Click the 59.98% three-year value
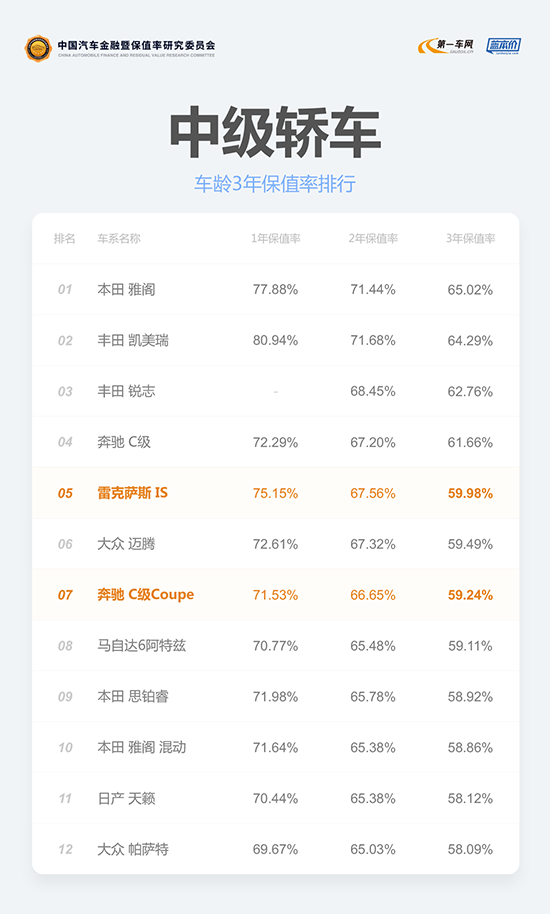 click(470, 493)
